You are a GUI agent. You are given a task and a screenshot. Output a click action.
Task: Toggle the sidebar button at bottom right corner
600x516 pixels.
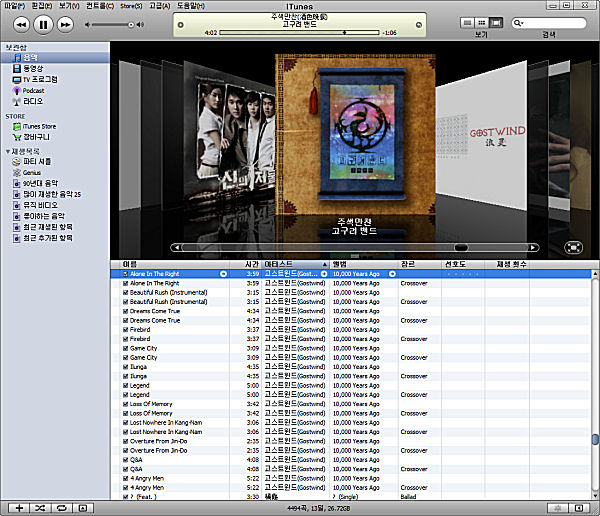579,508
